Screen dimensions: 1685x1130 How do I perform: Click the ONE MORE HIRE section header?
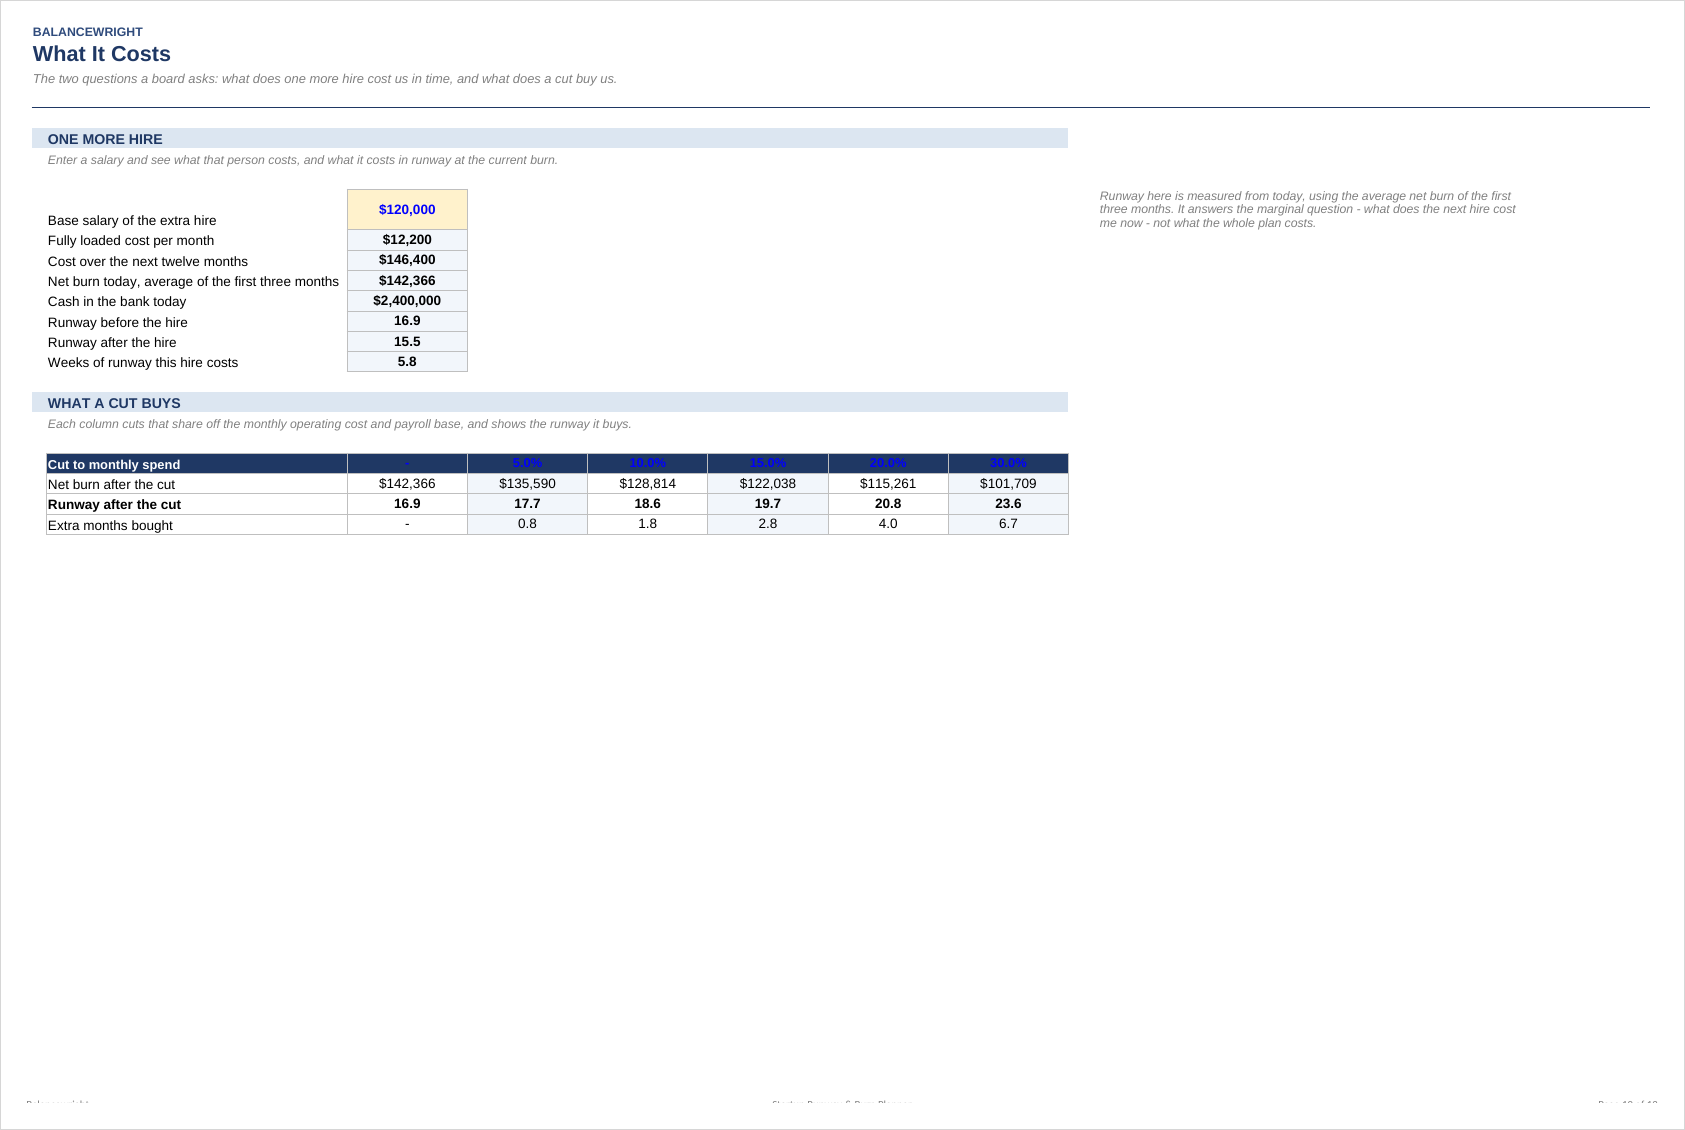point(550,139)
